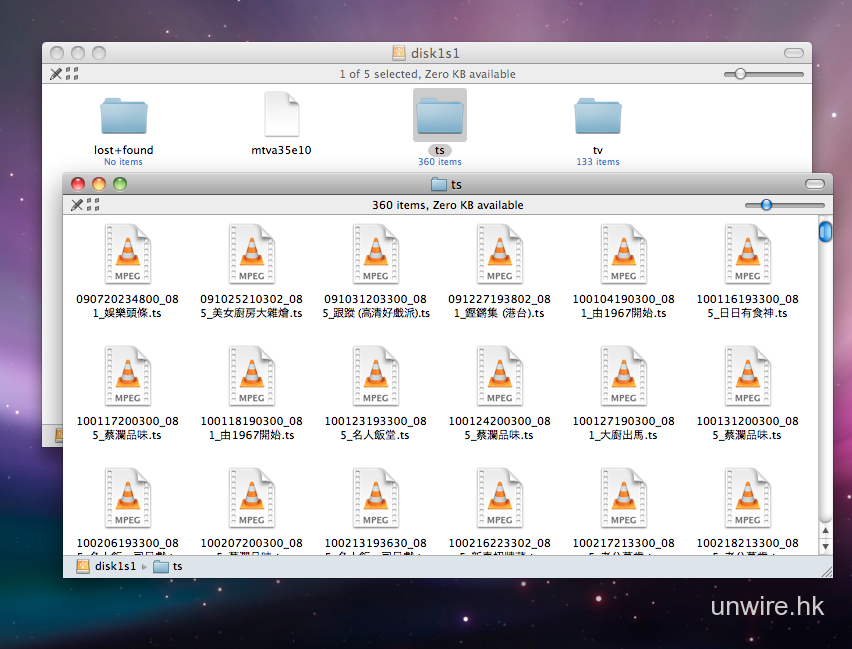
Task: Click the green zoom button of ts window
Action: [x=120, y=184]
